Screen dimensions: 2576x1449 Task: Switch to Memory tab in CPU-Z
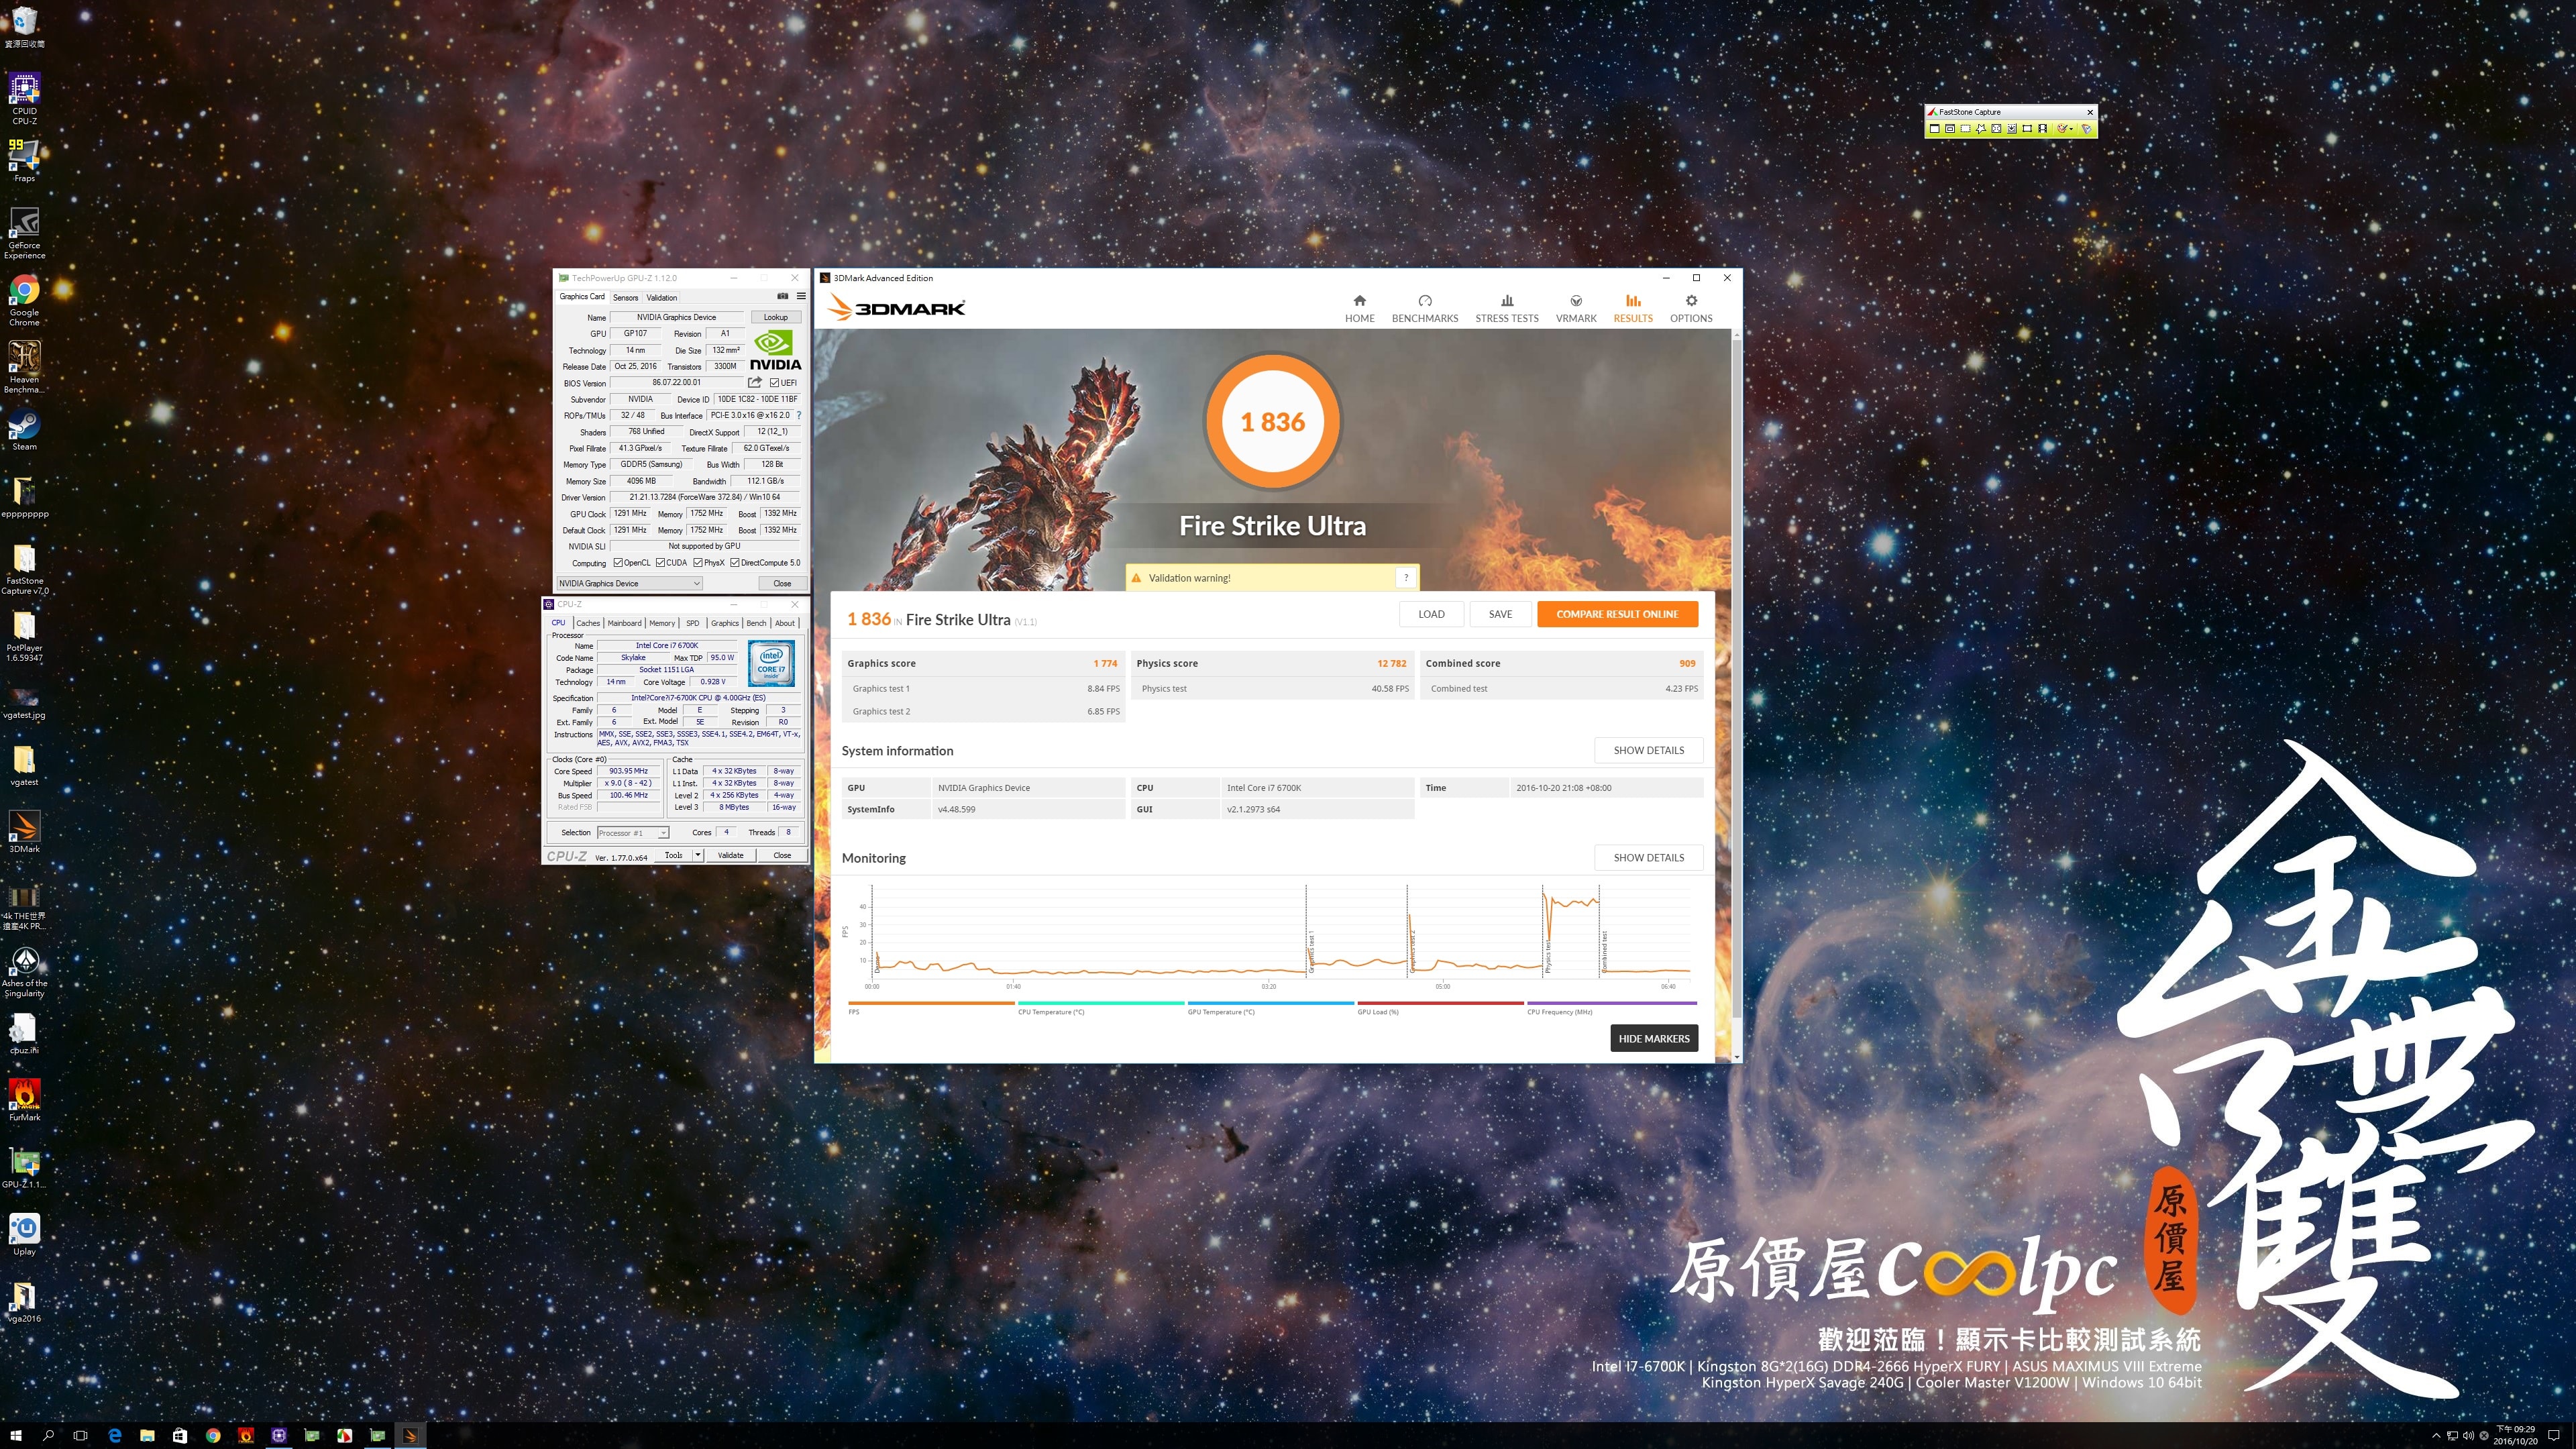(x=662, y=623)
